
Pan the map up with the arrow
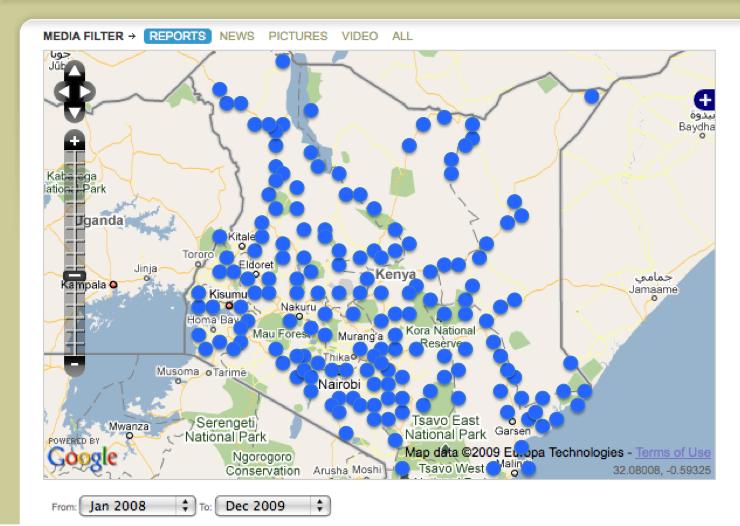click(75, 72)
